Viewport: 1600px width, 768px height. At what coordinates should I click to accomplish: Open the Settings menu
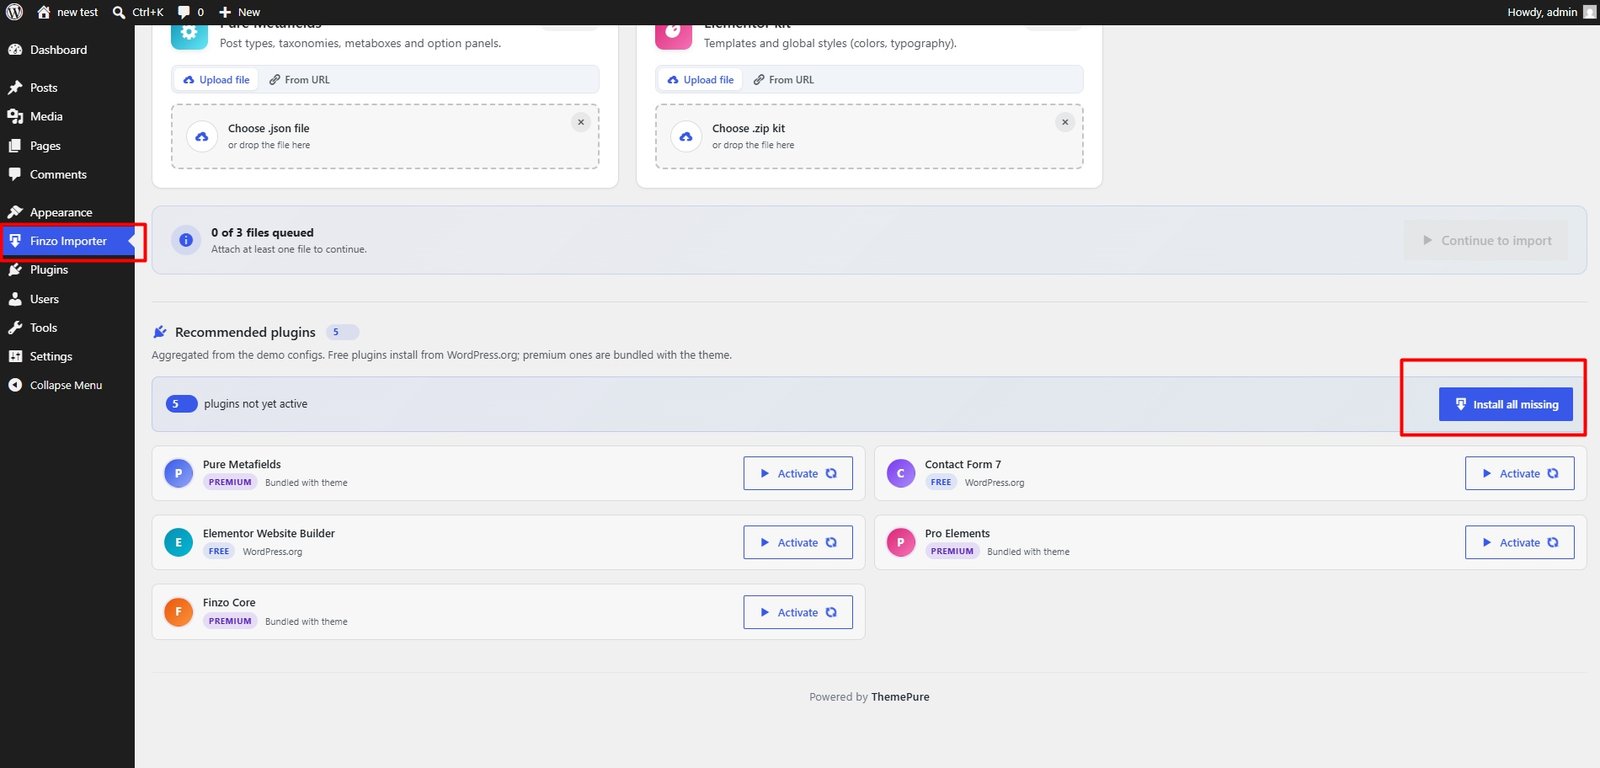click(x=51, y=357)
